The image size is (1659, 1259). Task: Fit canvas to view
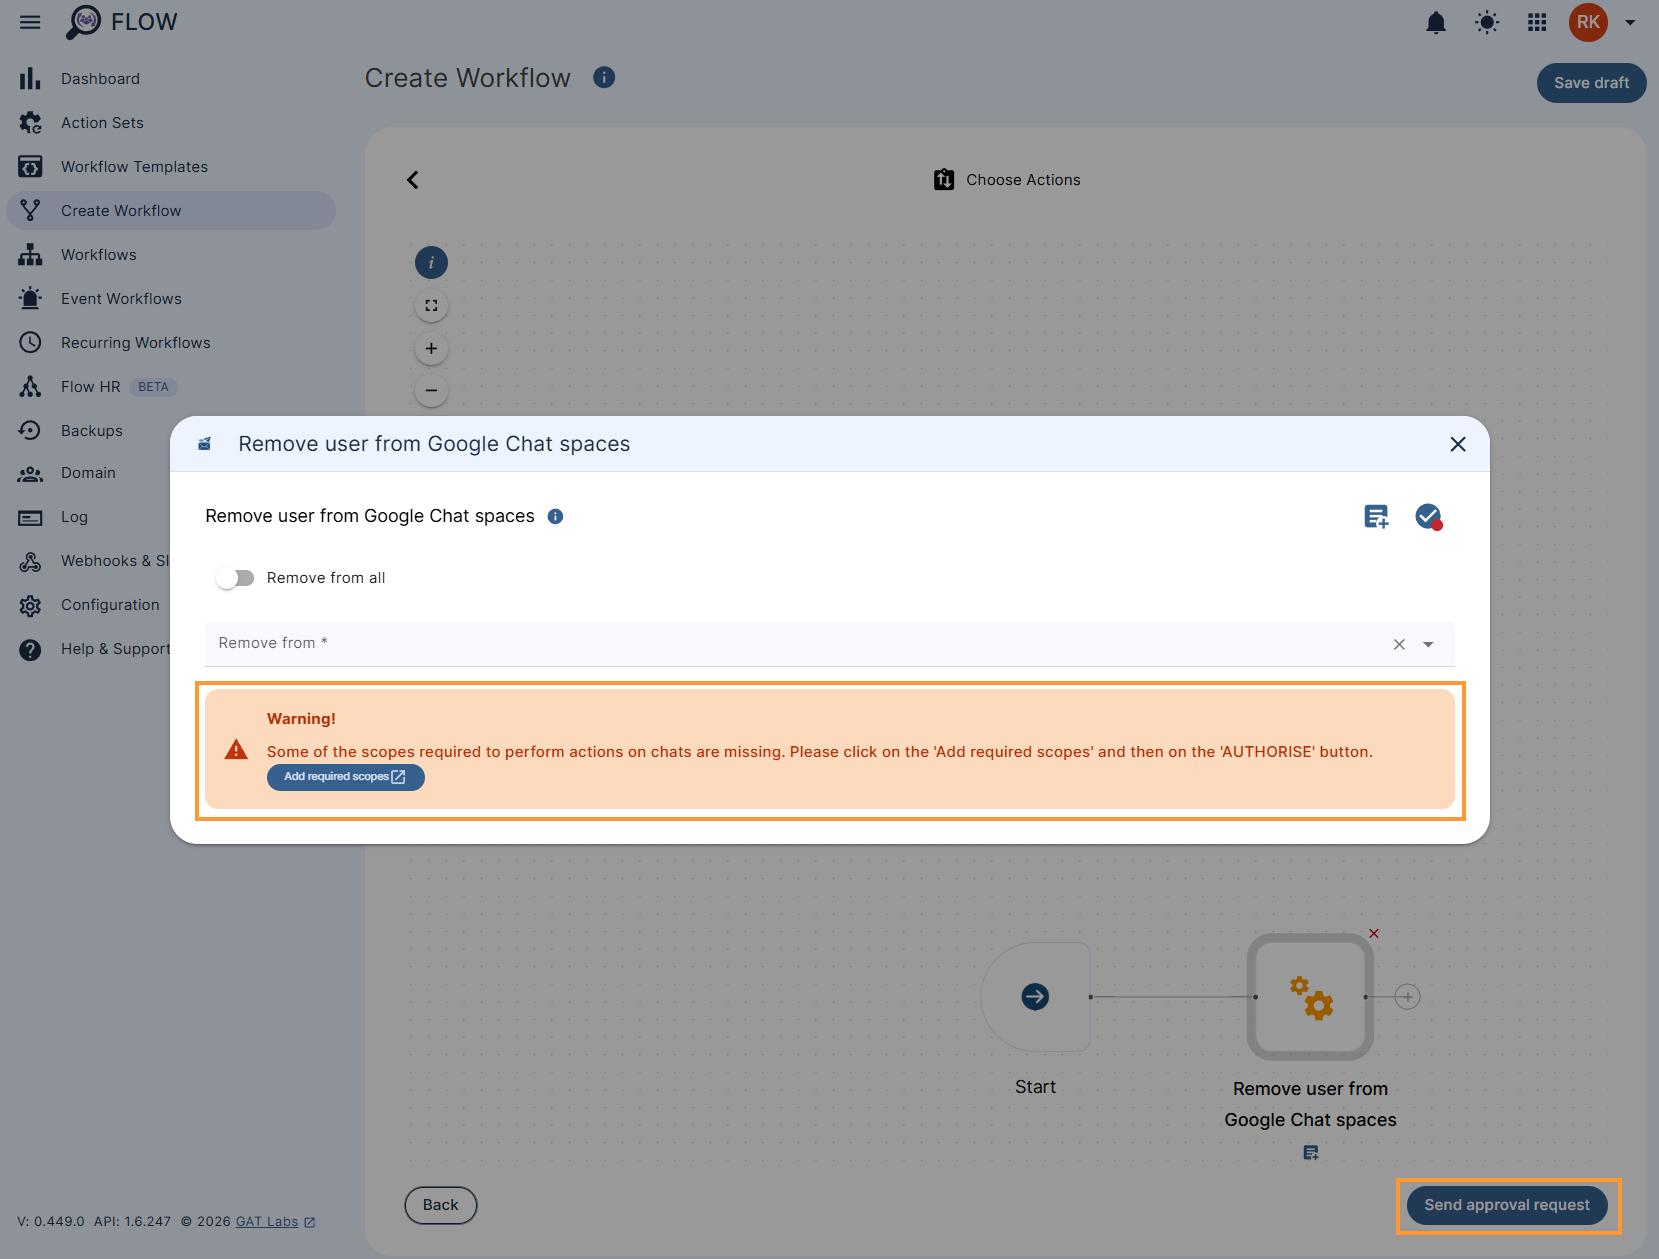click(431, 306)
